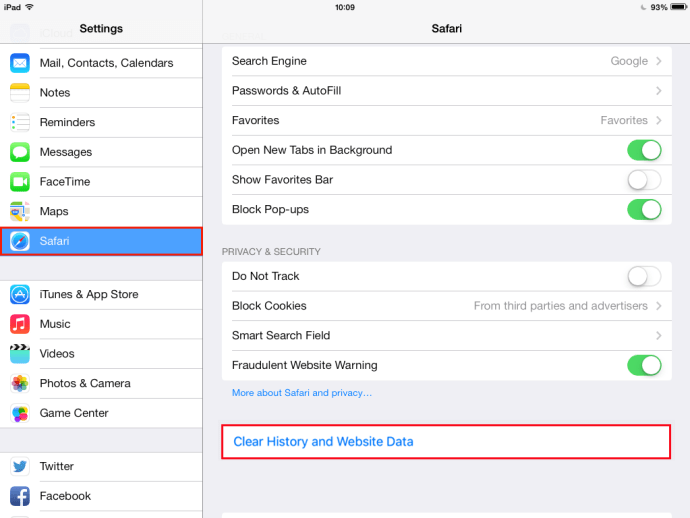Toggle off Fraudulent Website Warning
This screenshot has width=690, height=518.
pos(644,365)
